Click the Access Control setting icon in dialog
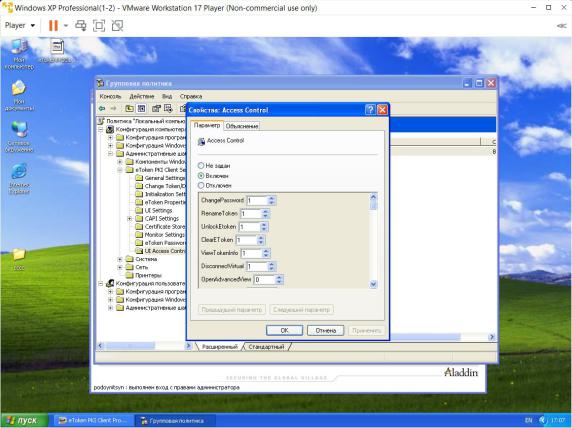 201,141
